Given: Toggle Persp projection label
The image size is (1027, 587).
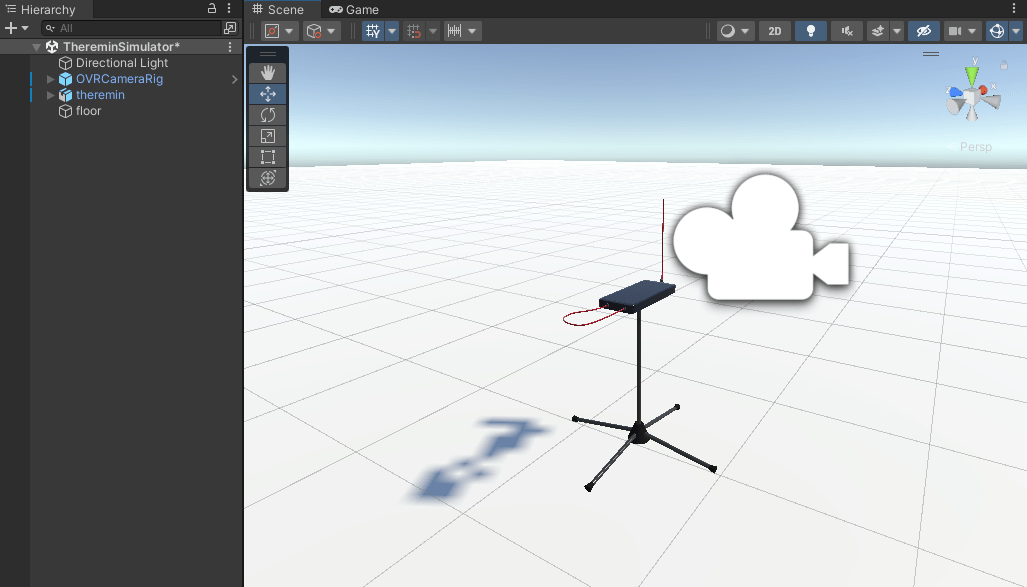Looking at the screenshot, I should [975, 147].
